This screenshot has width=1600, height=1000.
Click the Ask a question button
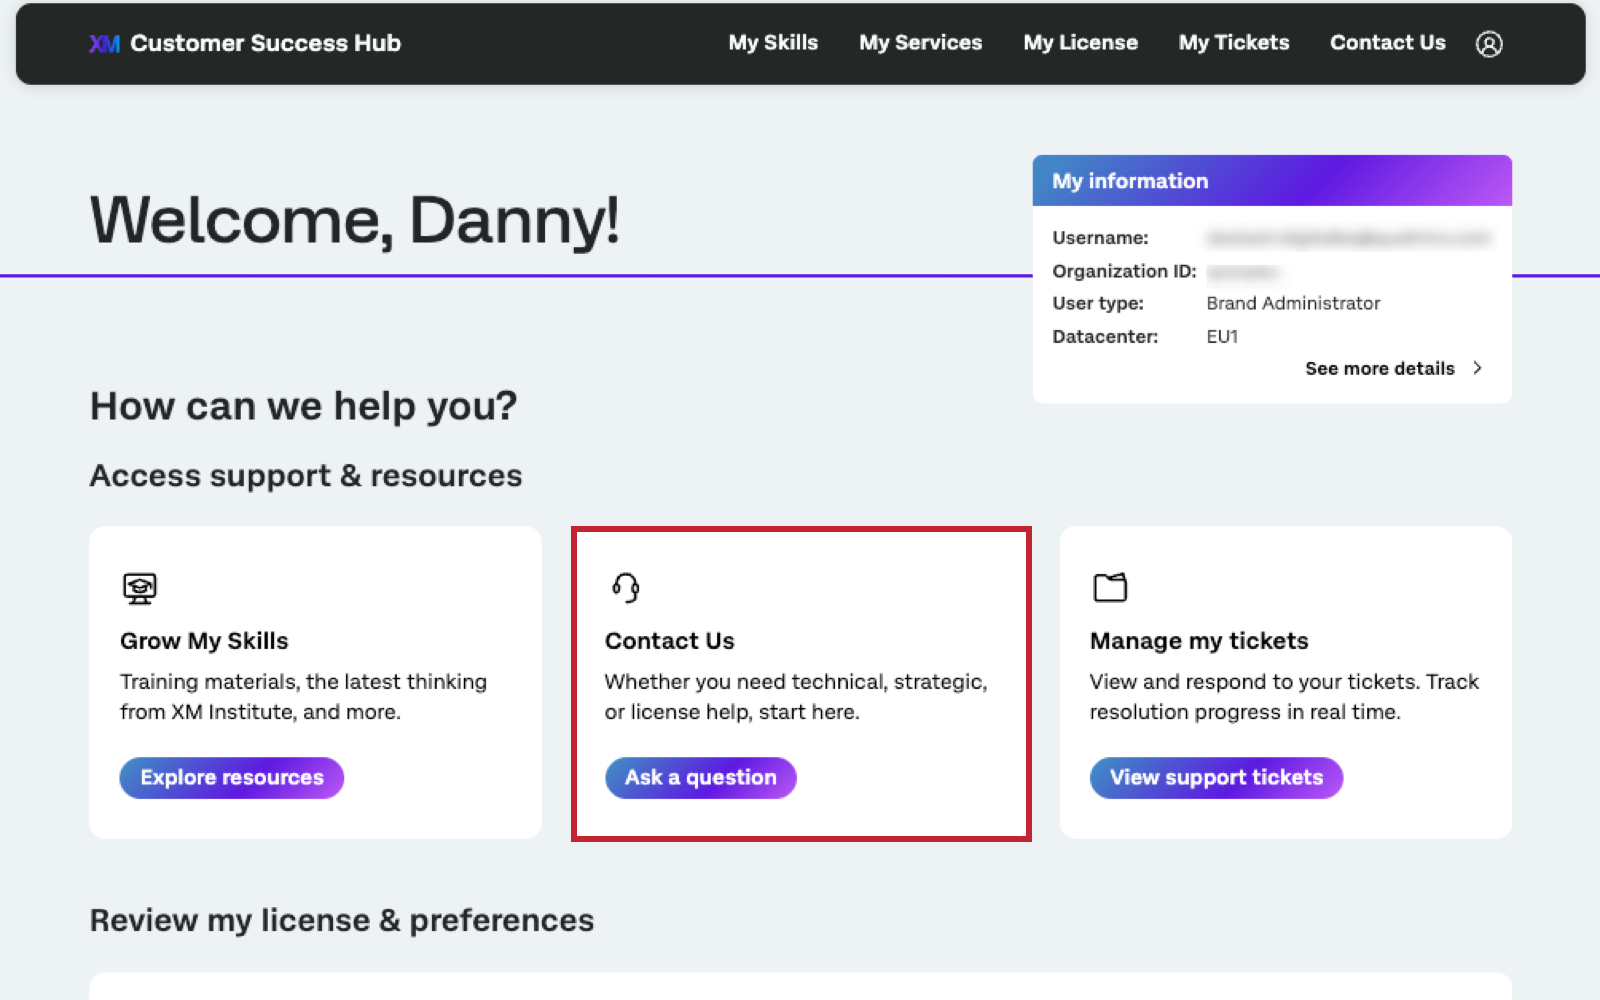click(701, 778)
